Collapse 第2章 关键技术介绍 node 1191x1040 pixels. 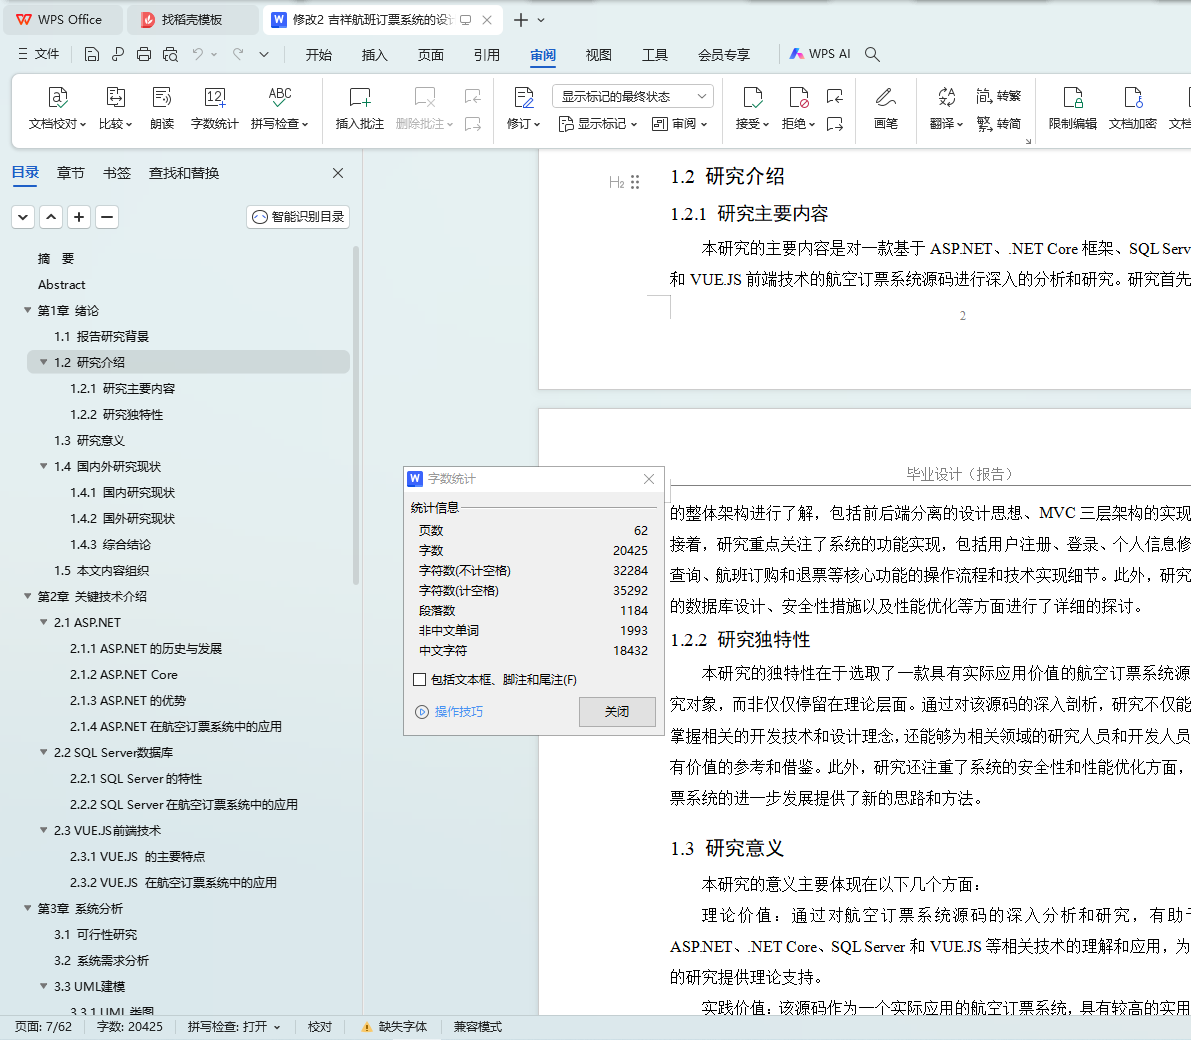click(x=28, y=596)
